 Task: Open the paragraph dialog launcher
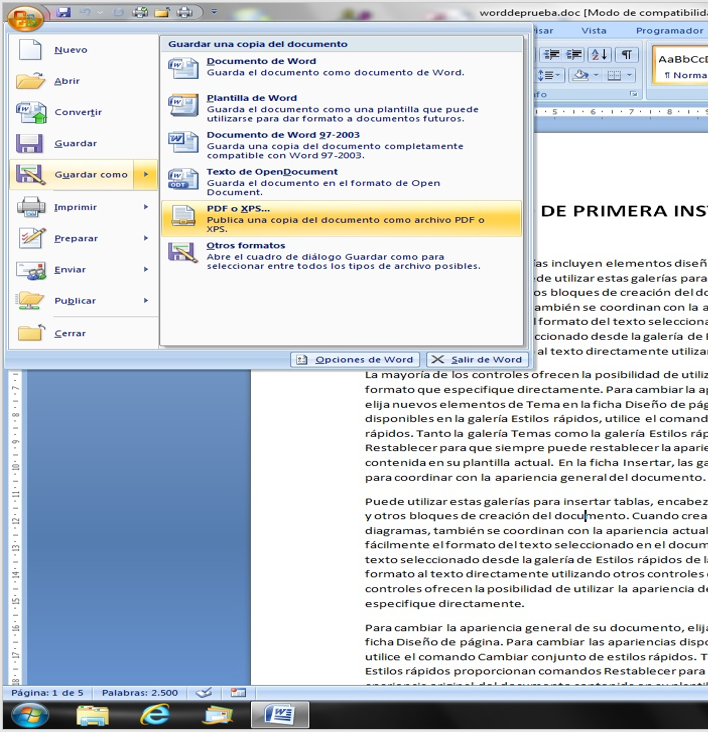[x=633, y=94]
